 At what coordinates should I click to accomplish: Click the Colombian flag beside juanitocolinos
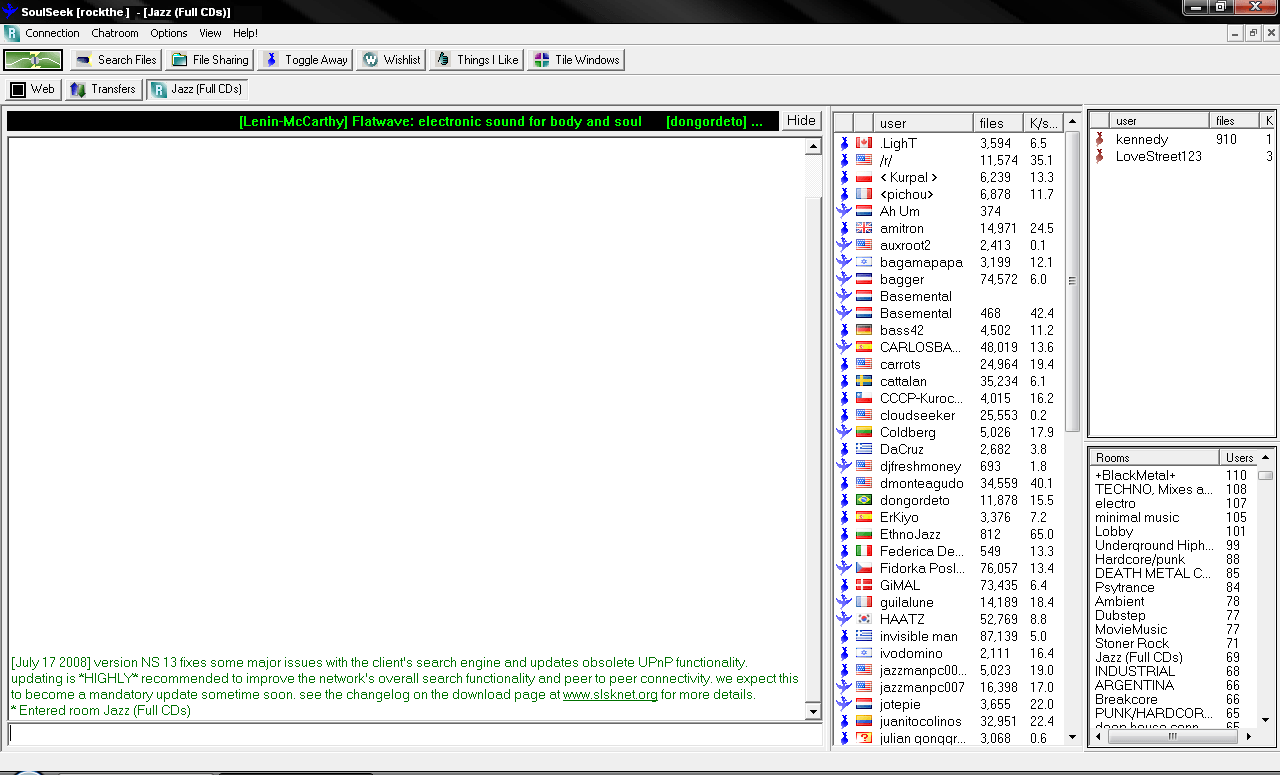864,721
